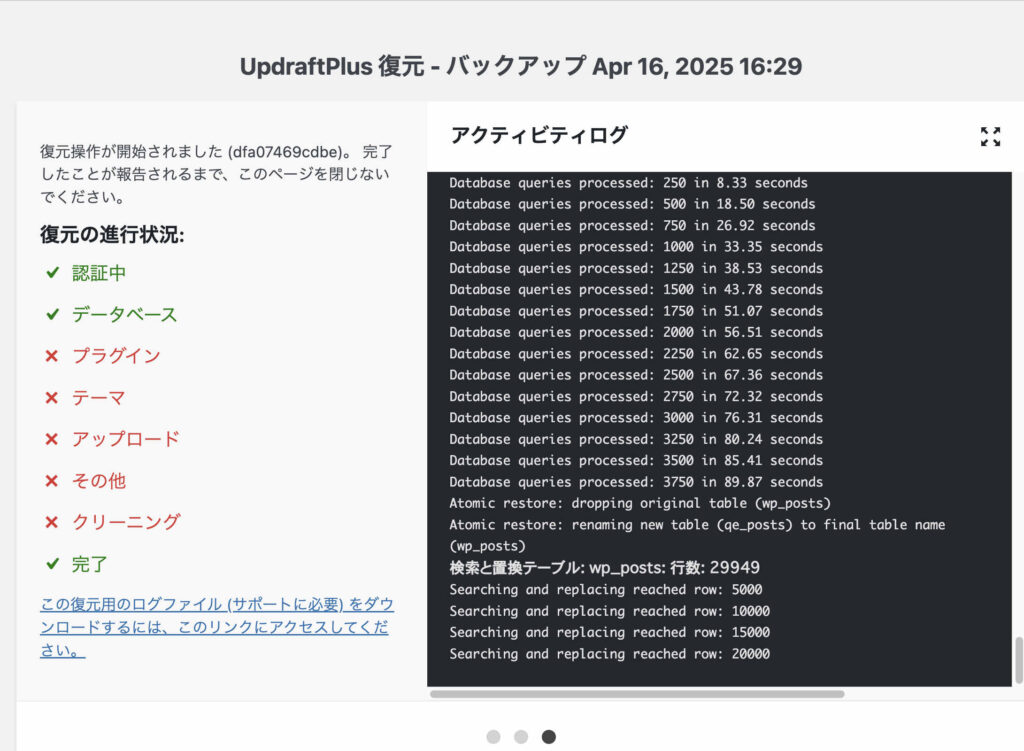Click the green checkmark beside 完了
Image resolution: width=1024 pixels, height=751 pixels.
point(53,564)
